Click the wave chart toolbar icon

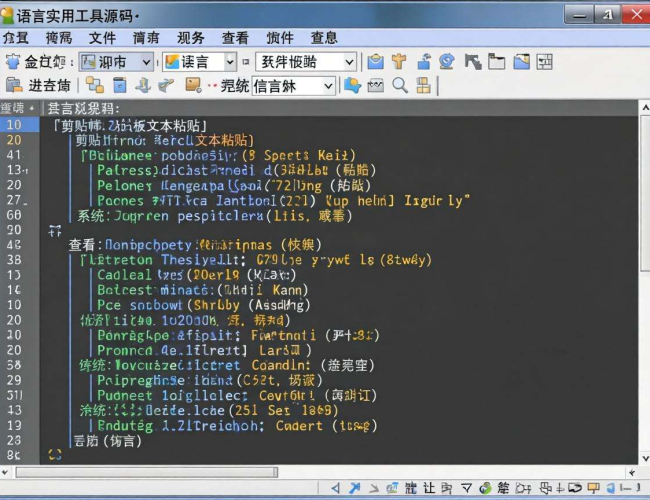click(x=376, y=86)
